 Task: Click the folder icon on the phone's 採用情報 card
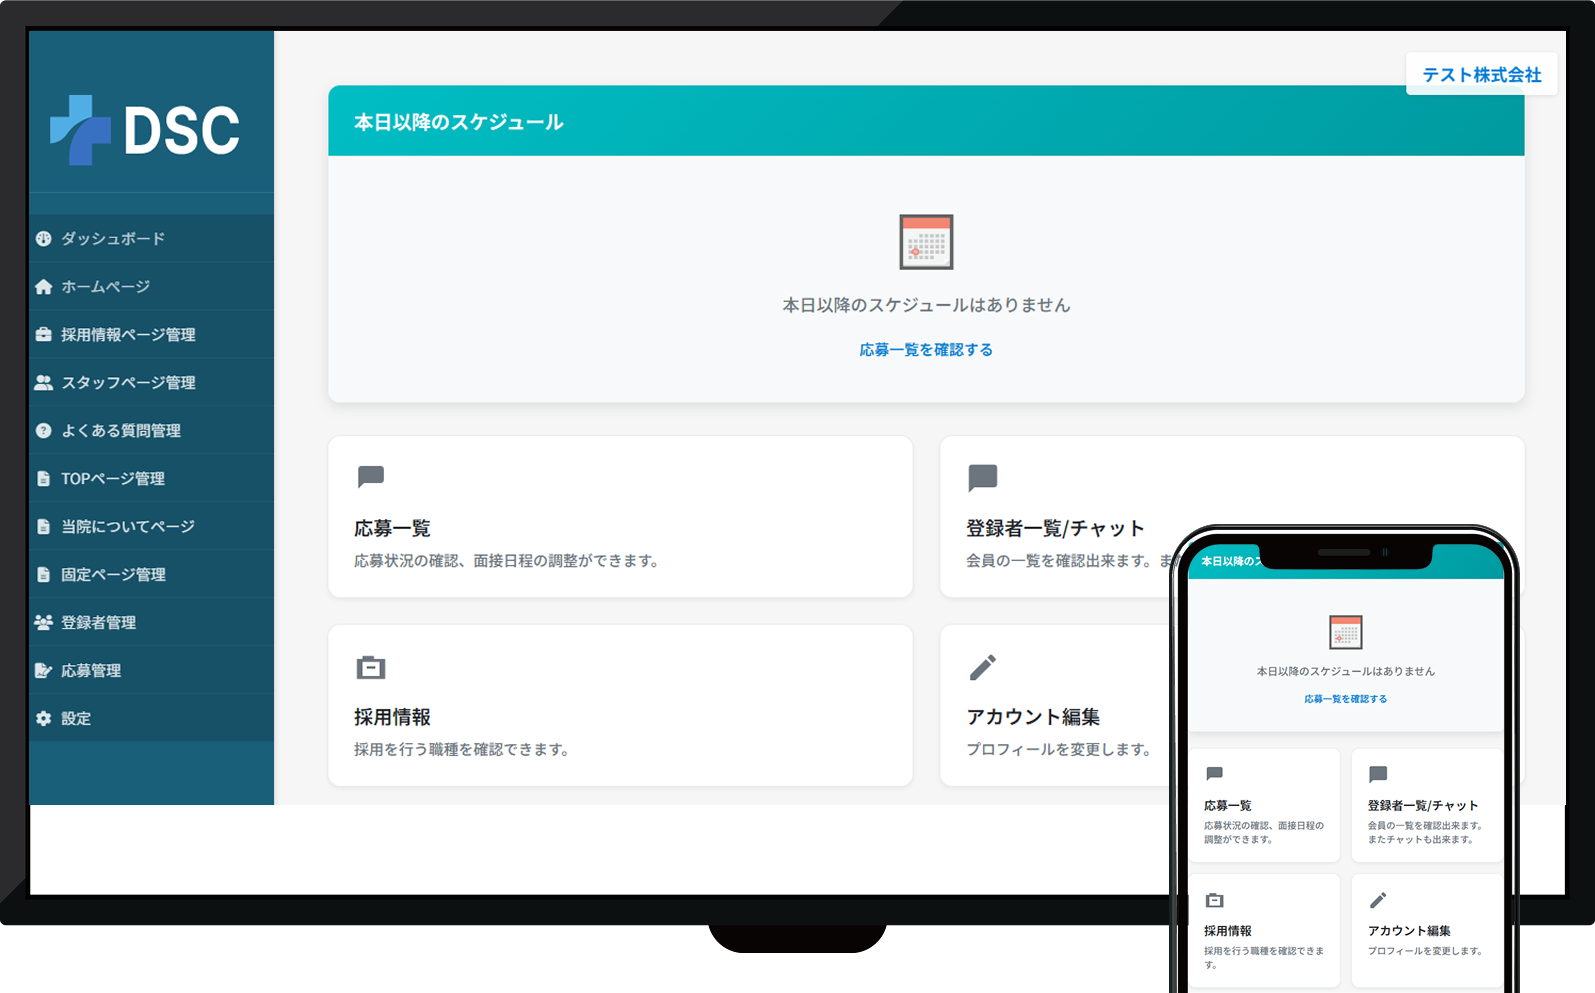pyautogui.click(x=1215, y=900)
